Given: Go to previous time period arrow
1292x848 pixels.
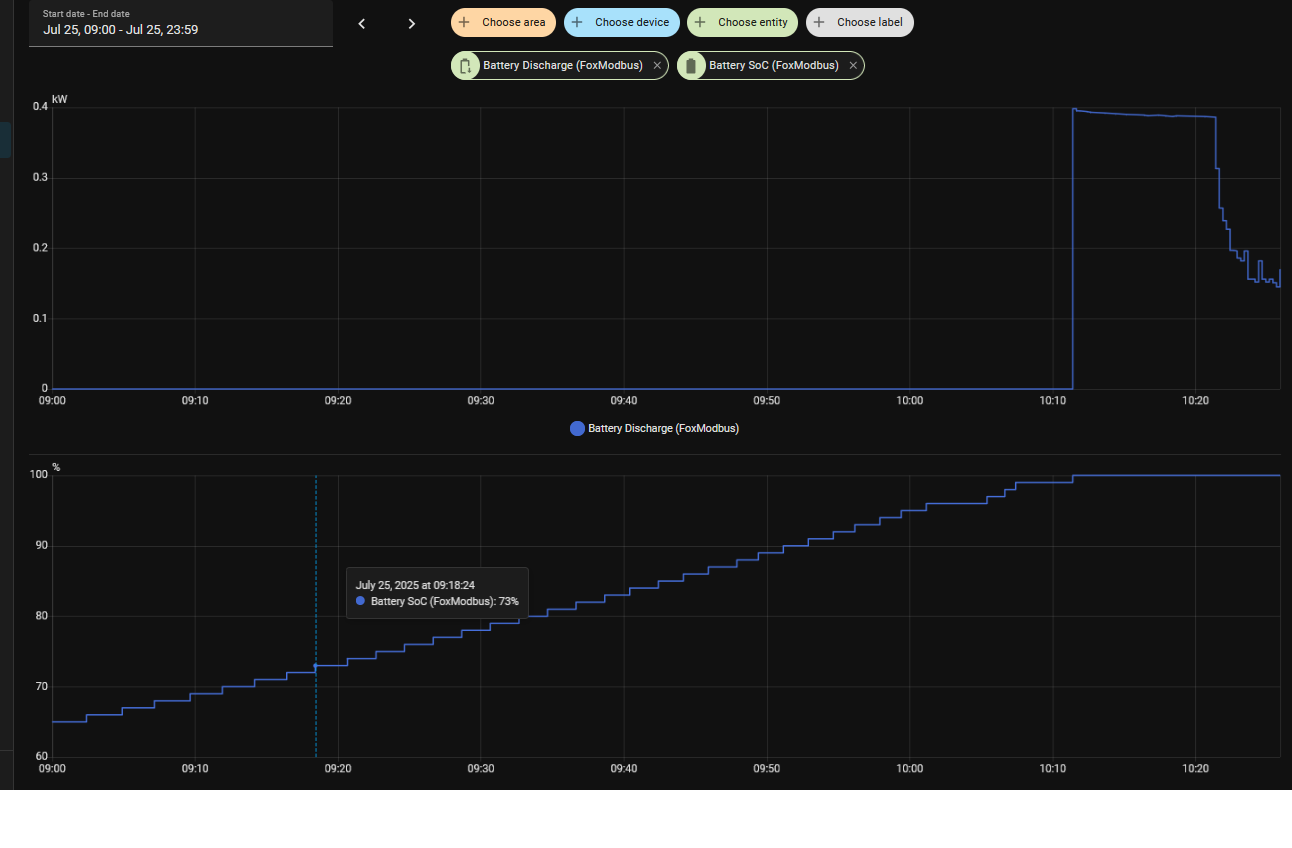Looking at the screenshot, I should coord(362,24).
